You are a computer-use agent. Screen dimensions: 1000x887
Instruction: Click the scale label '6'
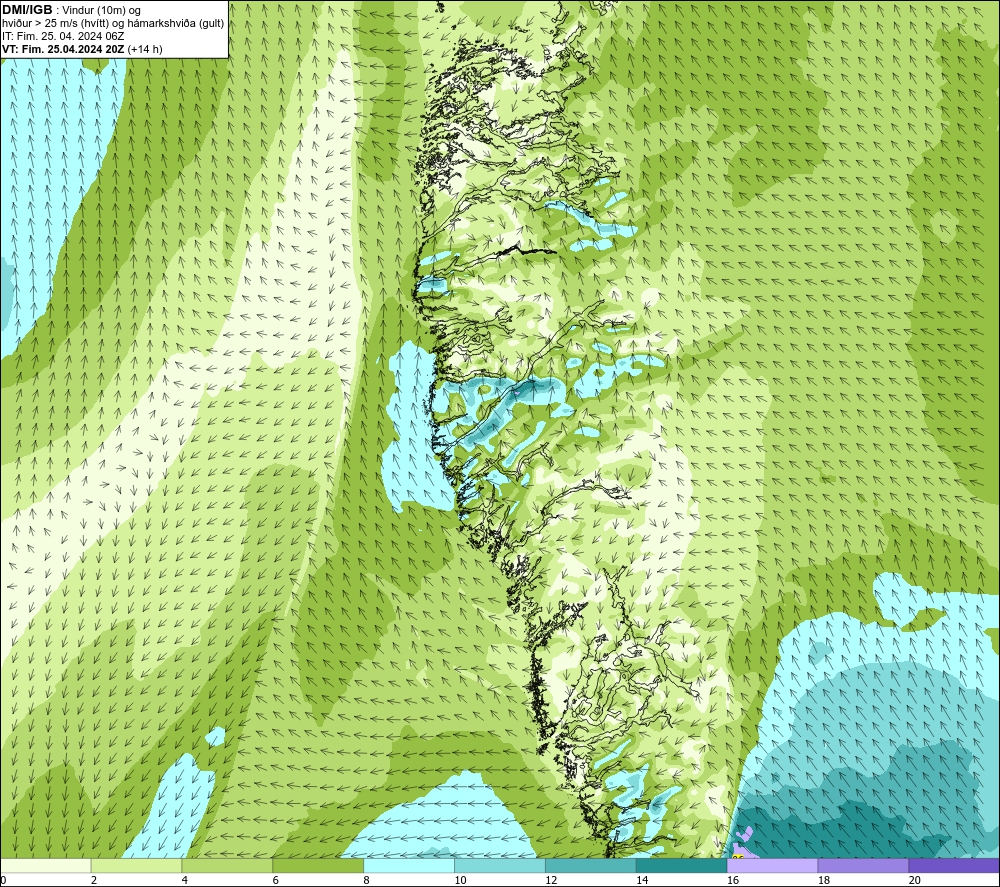coord(276,880)
